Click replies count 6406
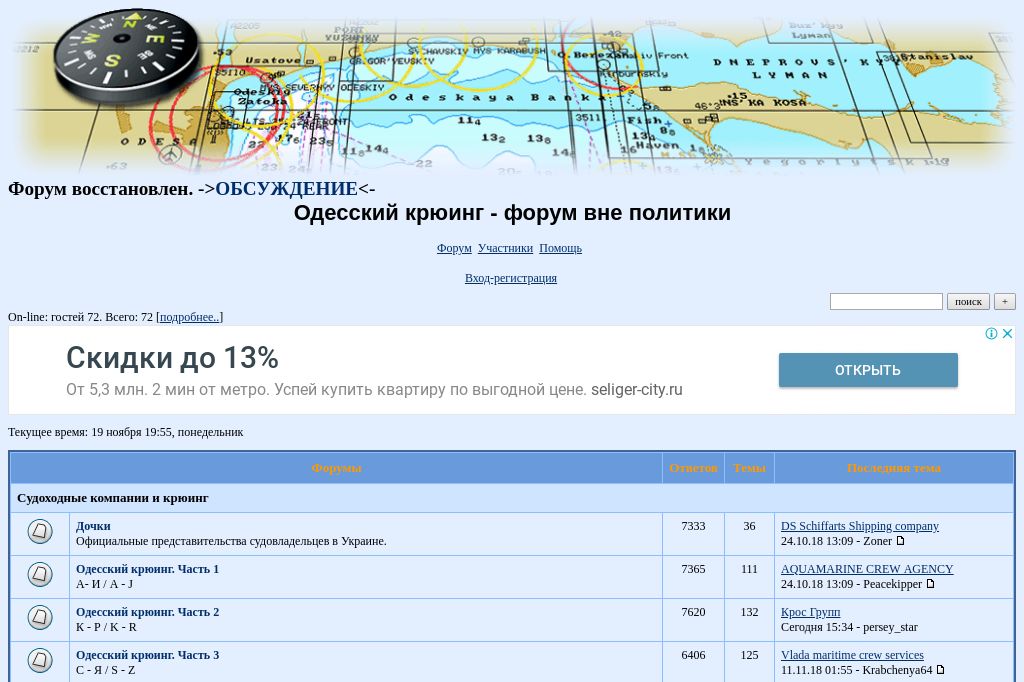The image size is (1024, 682). (x=693, y=655)
